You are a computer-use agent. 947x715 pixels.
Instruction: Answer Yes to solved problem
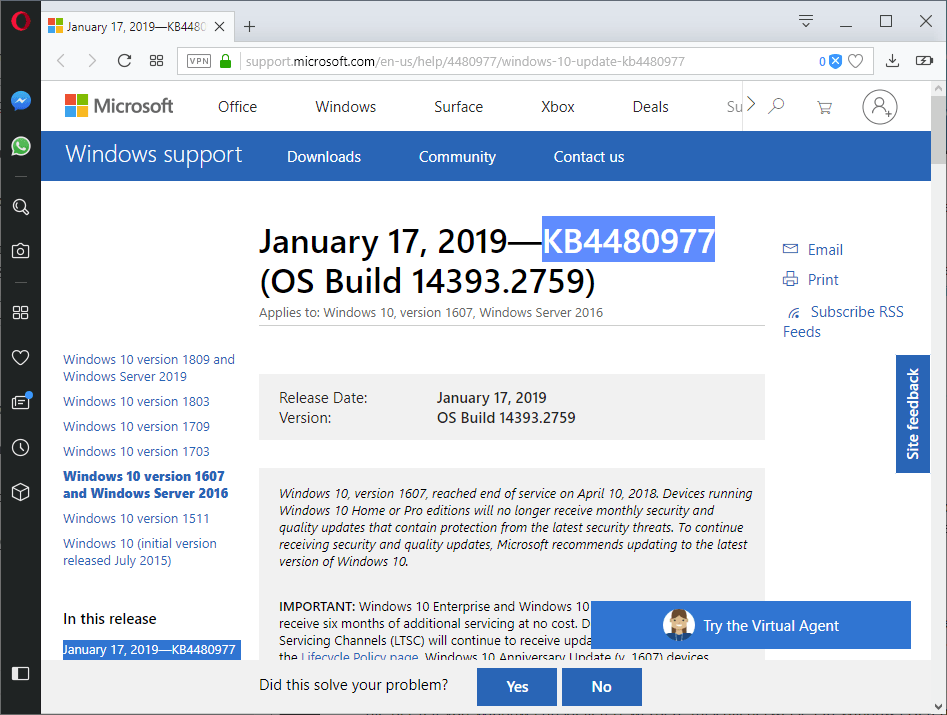(517, 687)
